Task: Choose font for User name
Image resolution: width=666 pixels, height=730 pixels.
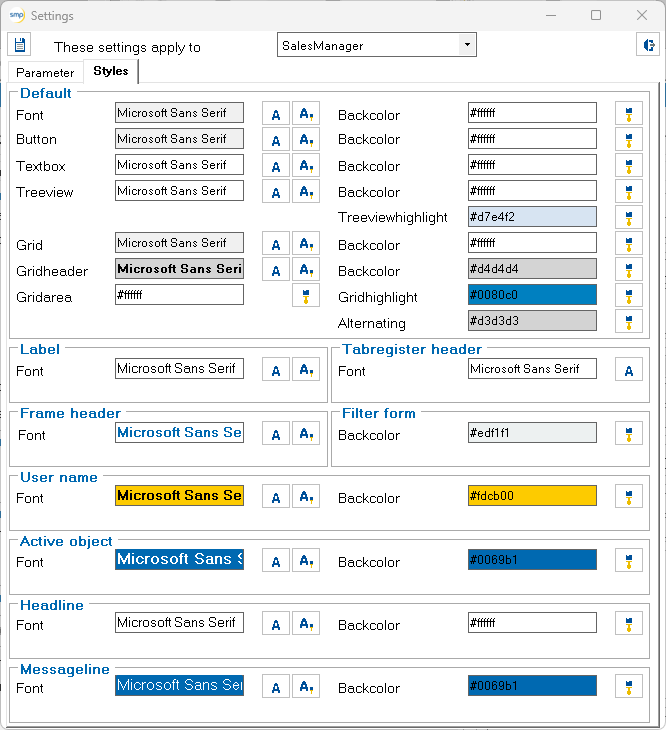Action: [276, 496]
